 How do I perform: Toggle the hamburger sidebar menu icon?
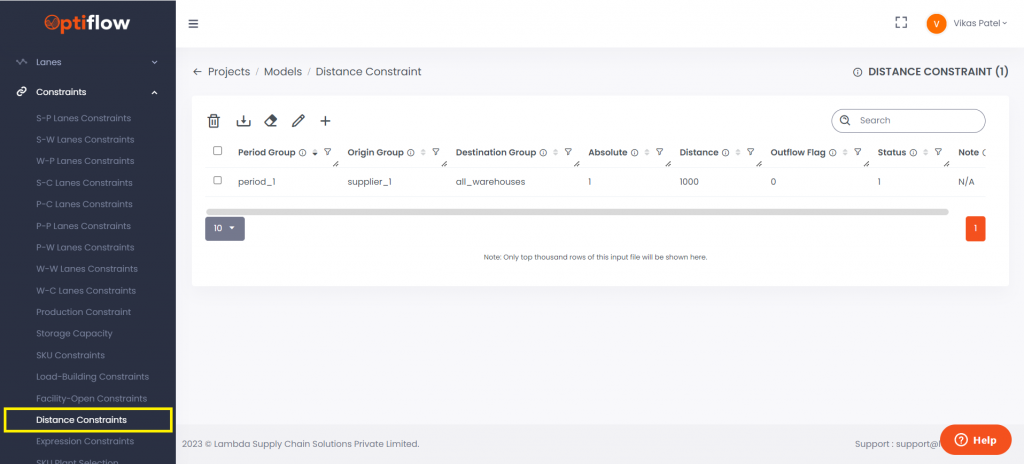click(193, 24)
